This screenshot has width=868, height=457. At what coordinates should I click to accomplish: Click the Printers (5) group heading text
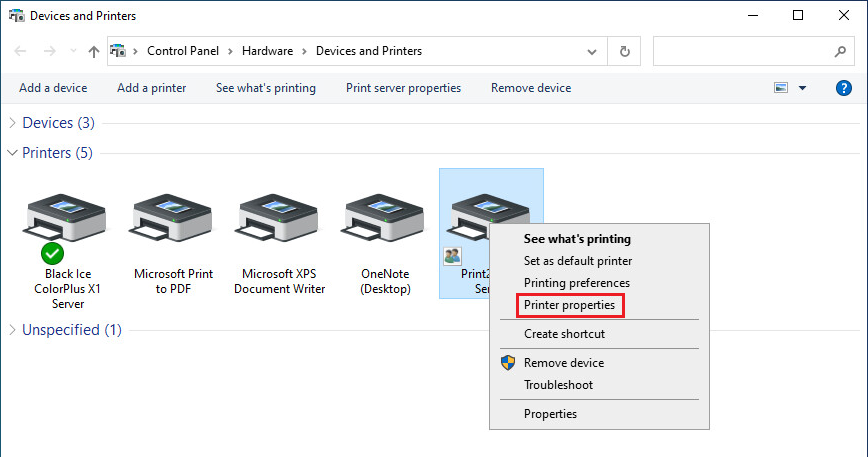[57, 153]
